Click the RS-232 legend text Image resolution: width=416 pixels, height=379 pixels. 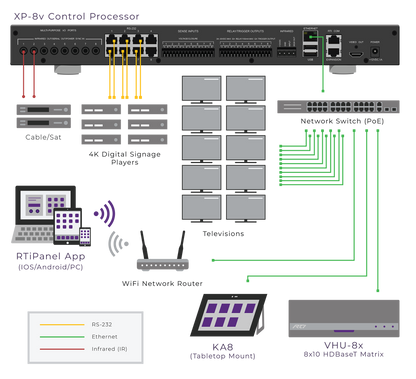point(102,324)
